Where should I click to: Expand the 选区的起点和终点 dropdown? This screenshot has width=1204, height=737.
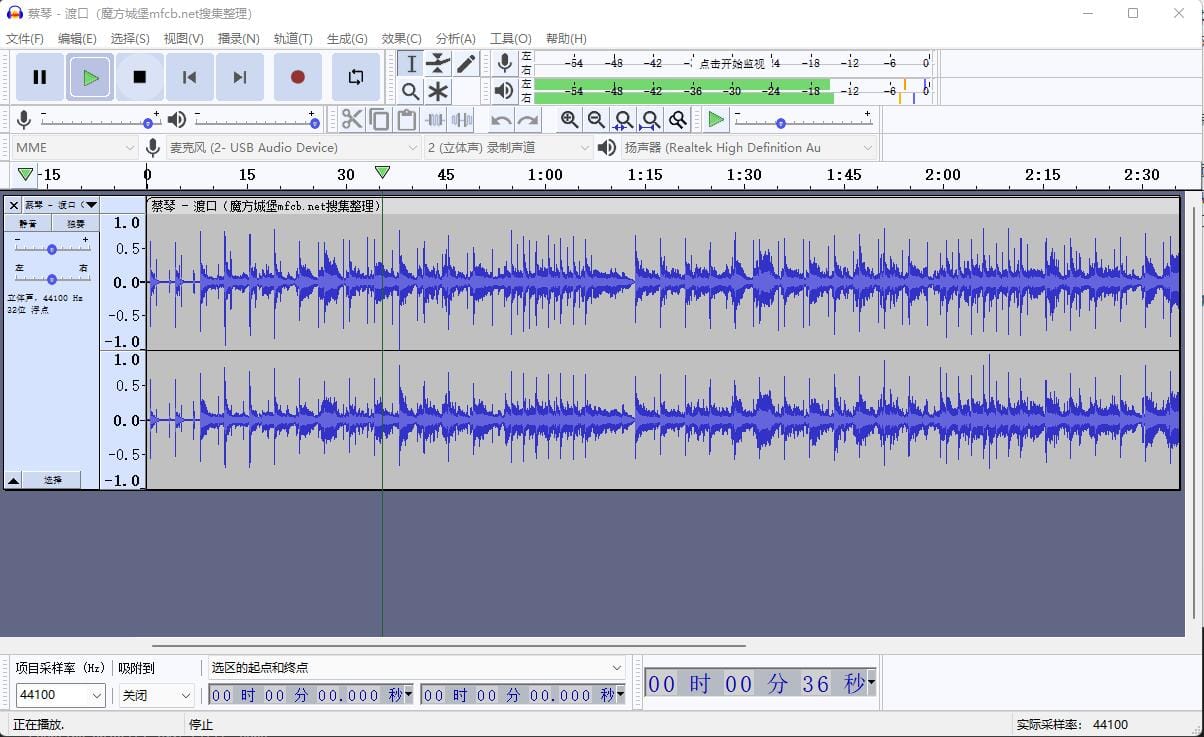(416, 667)
